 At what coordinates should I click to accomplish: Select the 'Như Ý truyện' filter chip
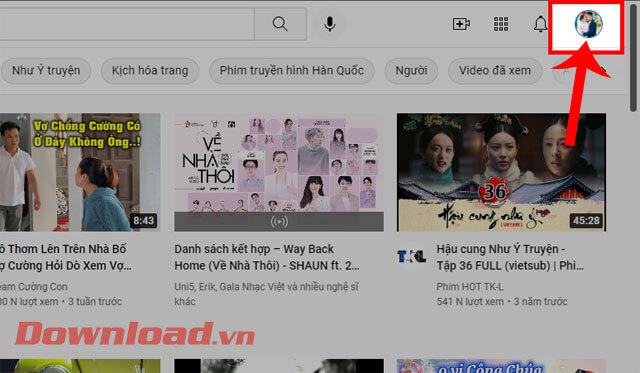pyautogui.click(x=46, y=71)
